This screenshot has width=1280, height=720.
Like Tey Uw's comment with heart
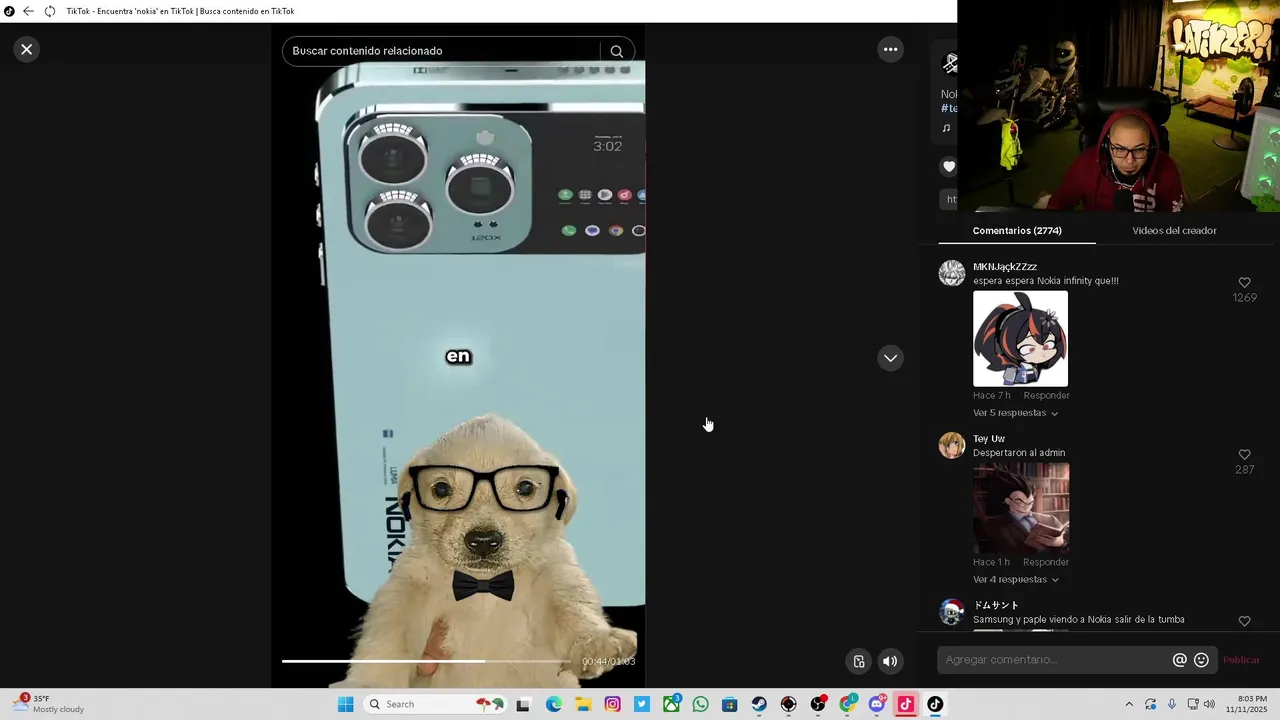[x=1244, y=455]
